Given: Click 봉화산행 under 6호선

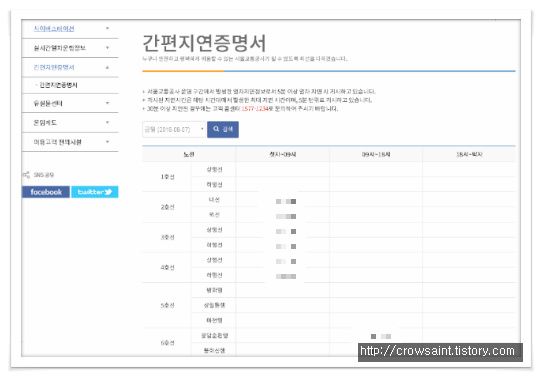Looking at the screenshot, I should [x=214, y=350].
